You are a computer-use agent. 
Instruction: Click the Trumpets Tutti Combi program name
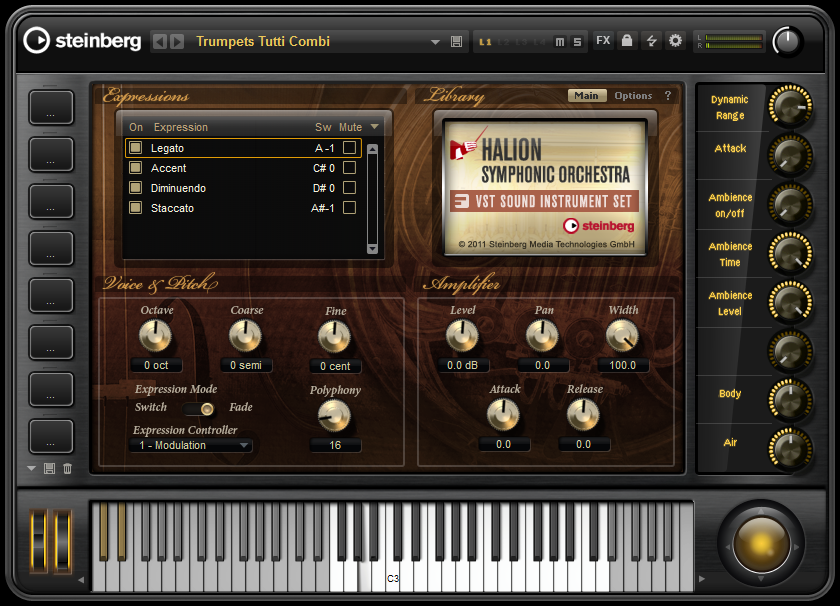(262, 41)
